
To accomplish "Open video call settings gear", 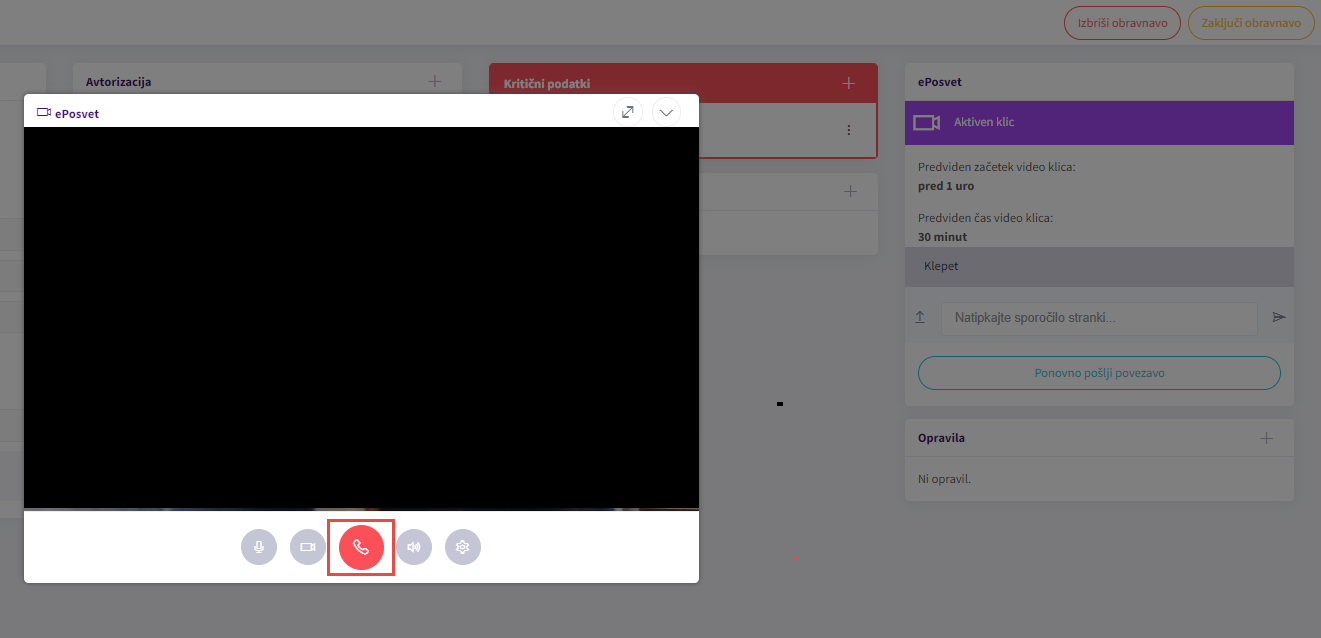I will pos(463,547).
